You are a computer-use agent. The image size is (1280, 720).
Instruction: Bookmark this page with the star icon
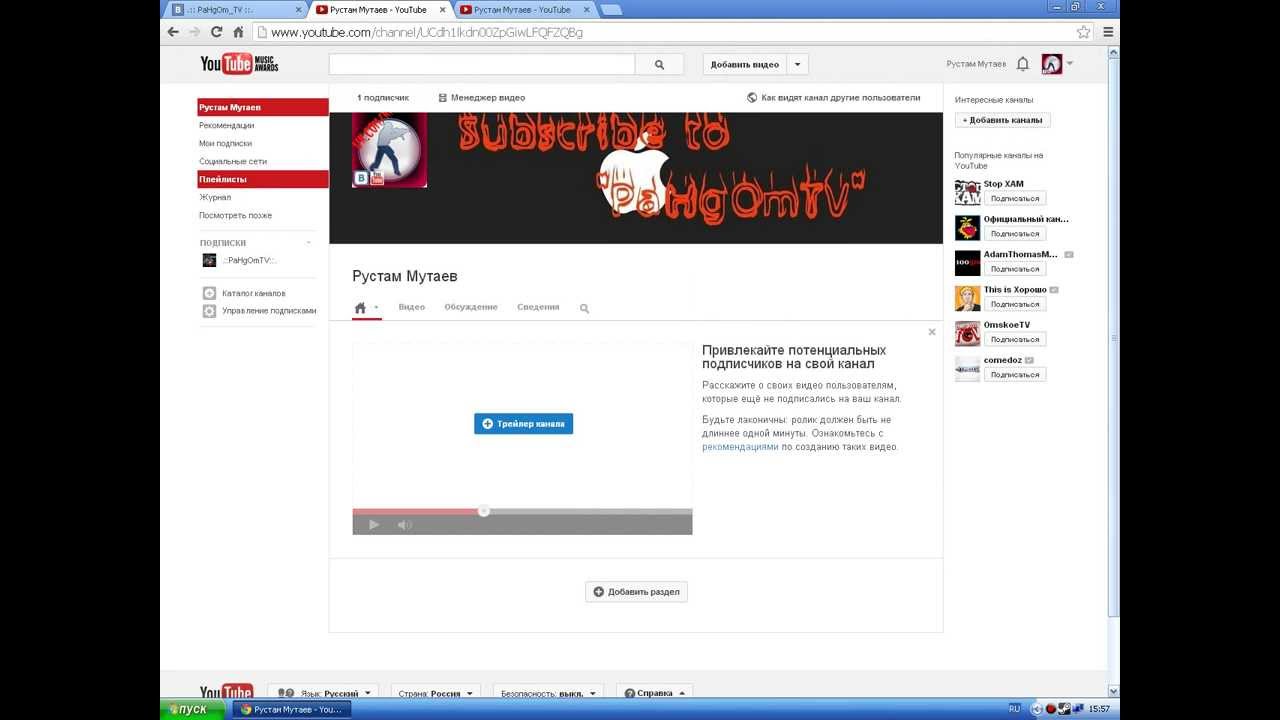pyautogui.click(x=1083, y=32)
